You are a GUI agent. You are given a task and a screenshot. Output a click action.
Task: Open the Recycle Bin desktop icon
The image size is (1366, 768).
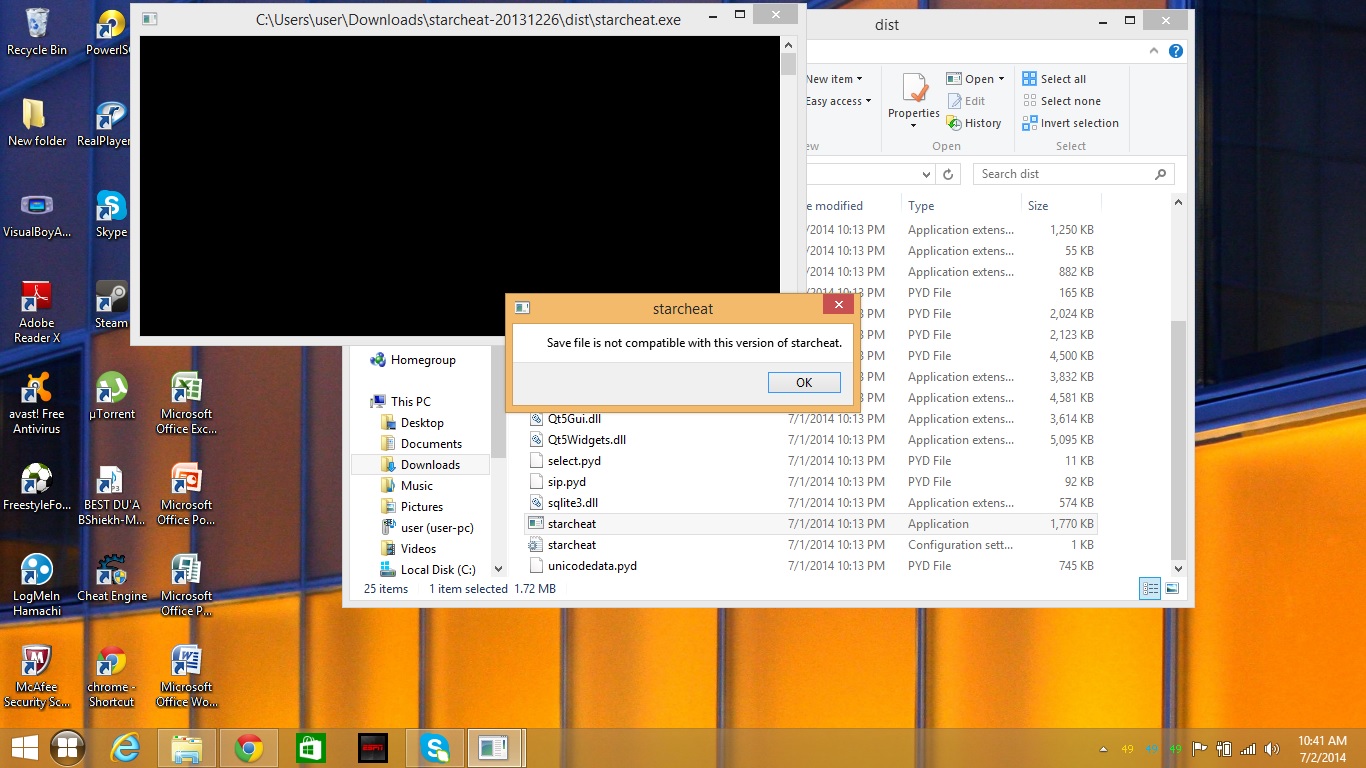(x=37, y=32)
